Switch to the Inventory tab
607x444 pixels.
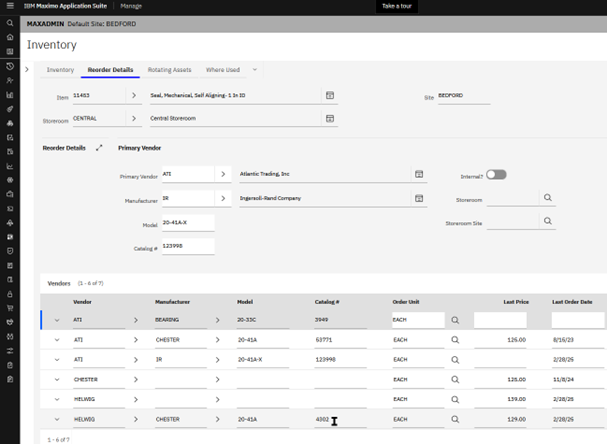click(60, 70)
